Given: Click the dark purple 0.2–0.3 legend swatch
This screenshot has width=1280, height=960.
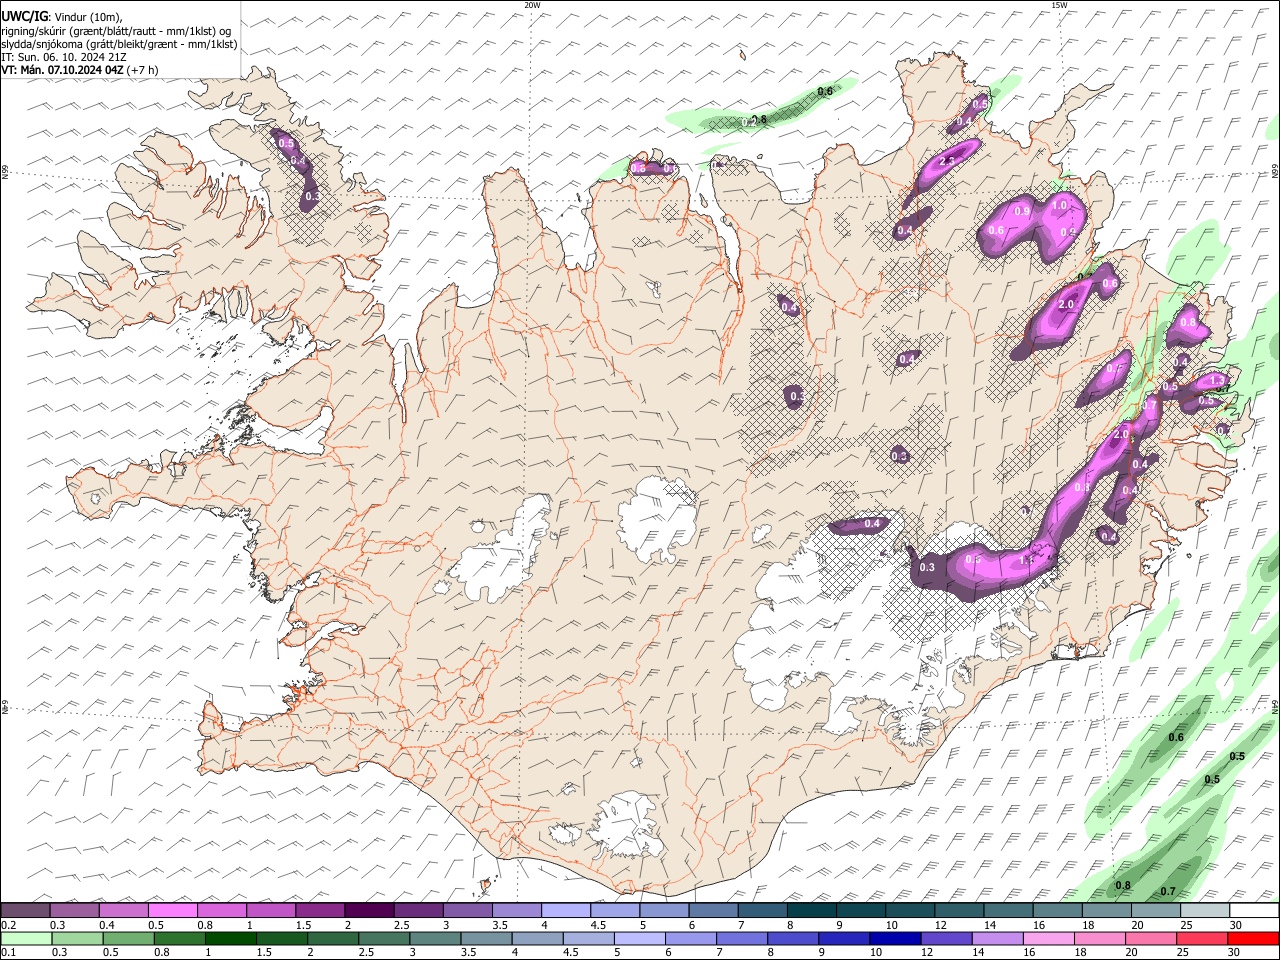Looking at the screenshot, I should pyautogui.click(x=25, y=910).
